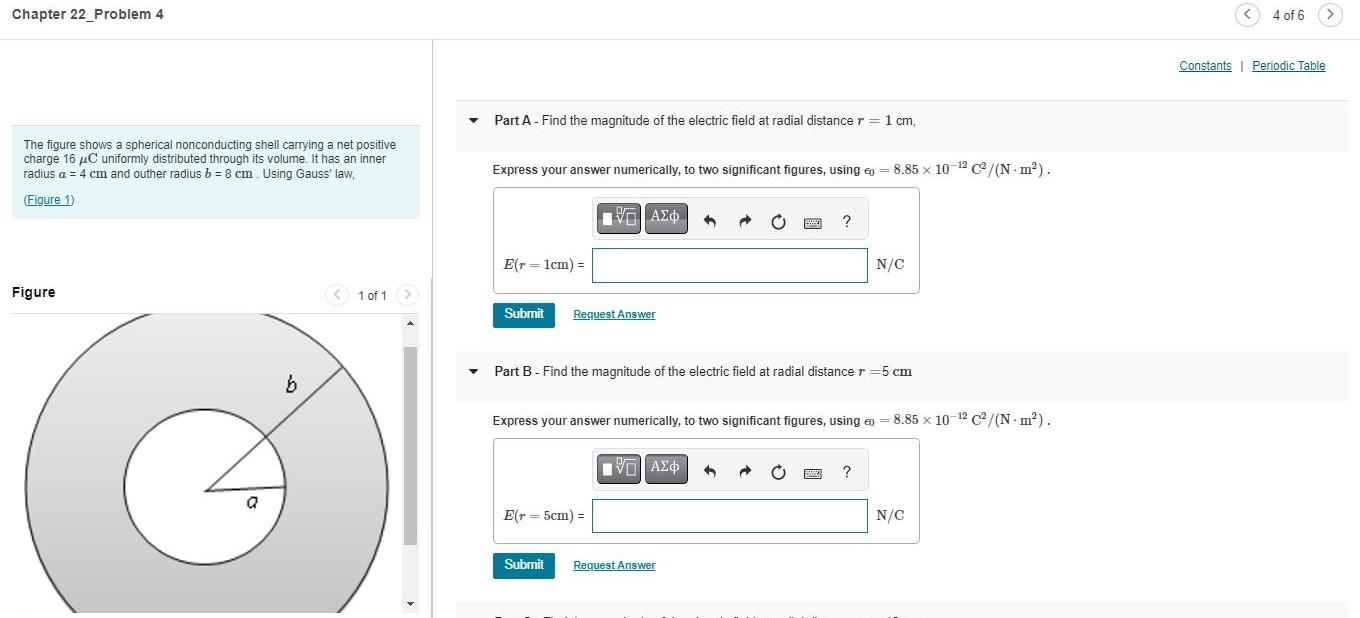The width and height of the screenshot is (1360, 618).
Task: Click the help question mark in Part B
Action: point(847,473)
